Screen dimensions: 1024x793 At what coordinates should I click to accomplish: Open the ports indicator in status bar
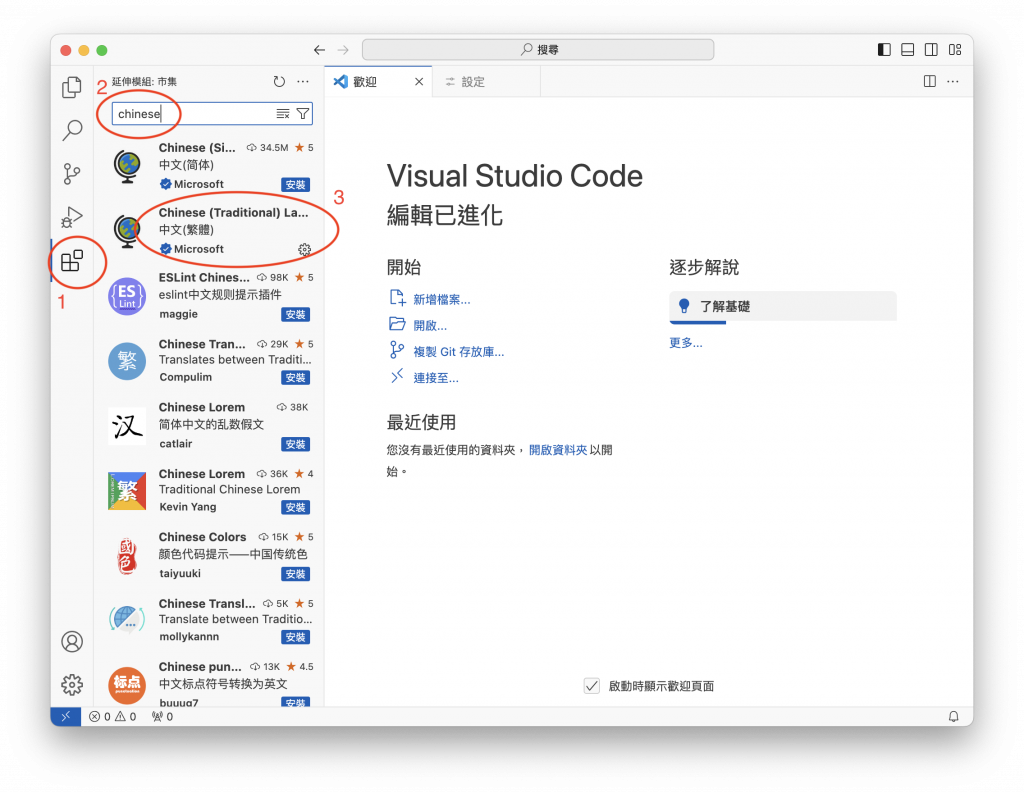[162, 717]
